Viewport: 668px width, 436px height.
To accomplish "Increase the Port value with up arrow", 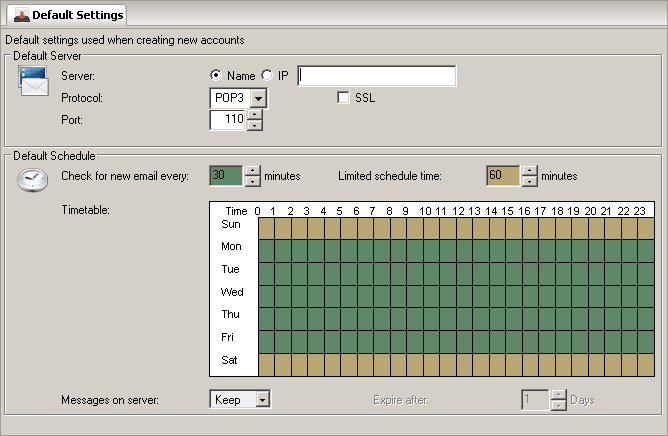I will tap(254, 114).
